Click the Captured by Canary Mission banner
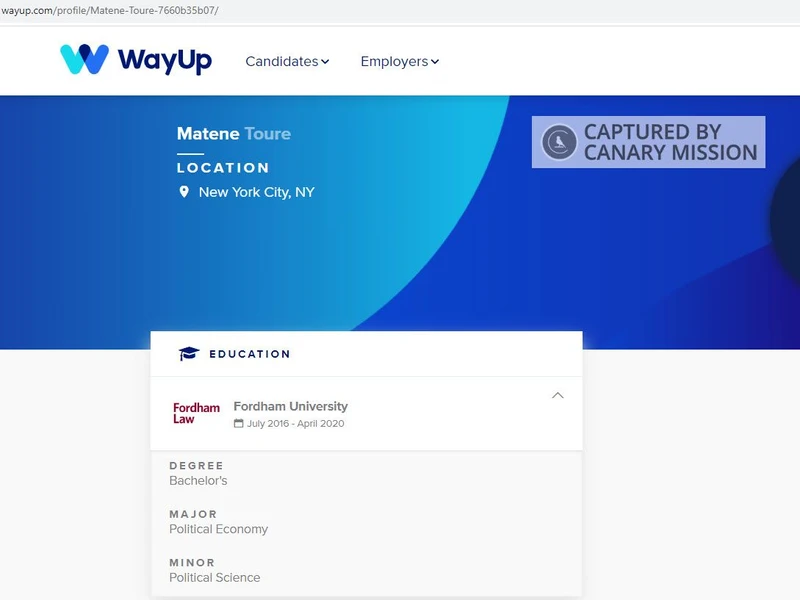The width and height of the screenshot is (800, 600). (x=648, y=141)
